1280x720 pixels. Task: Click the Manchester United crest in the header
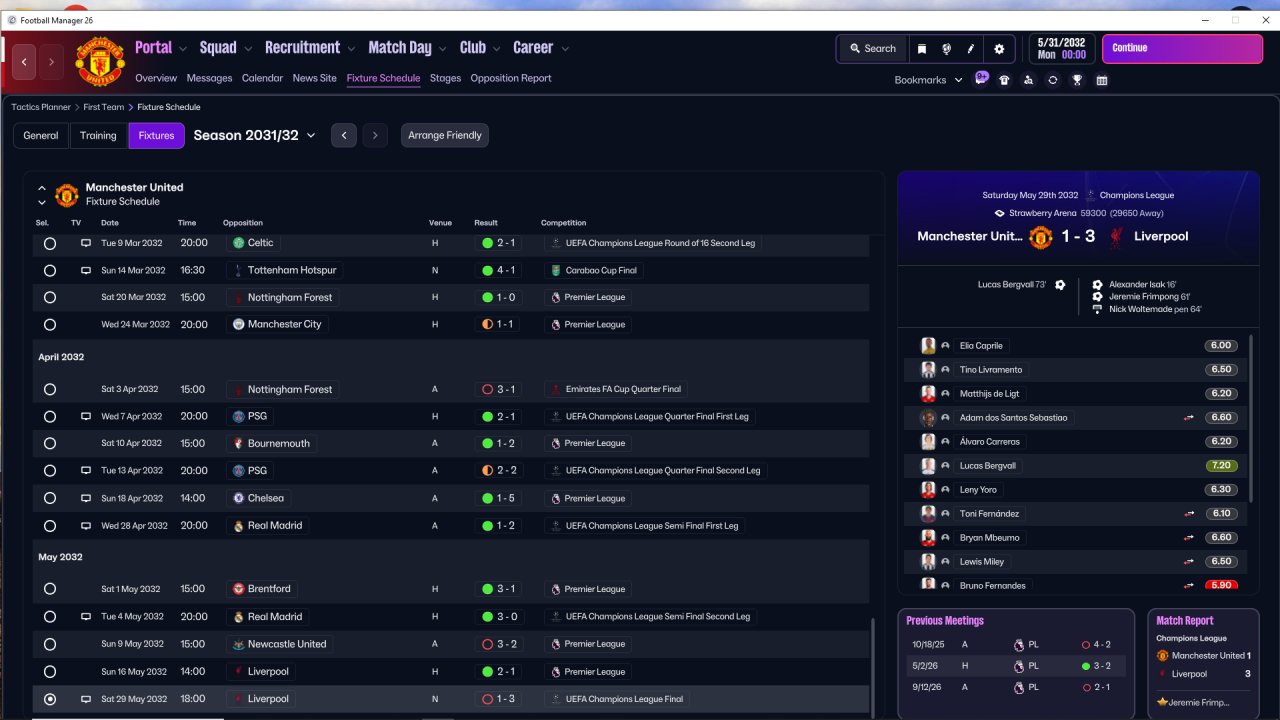100,62
